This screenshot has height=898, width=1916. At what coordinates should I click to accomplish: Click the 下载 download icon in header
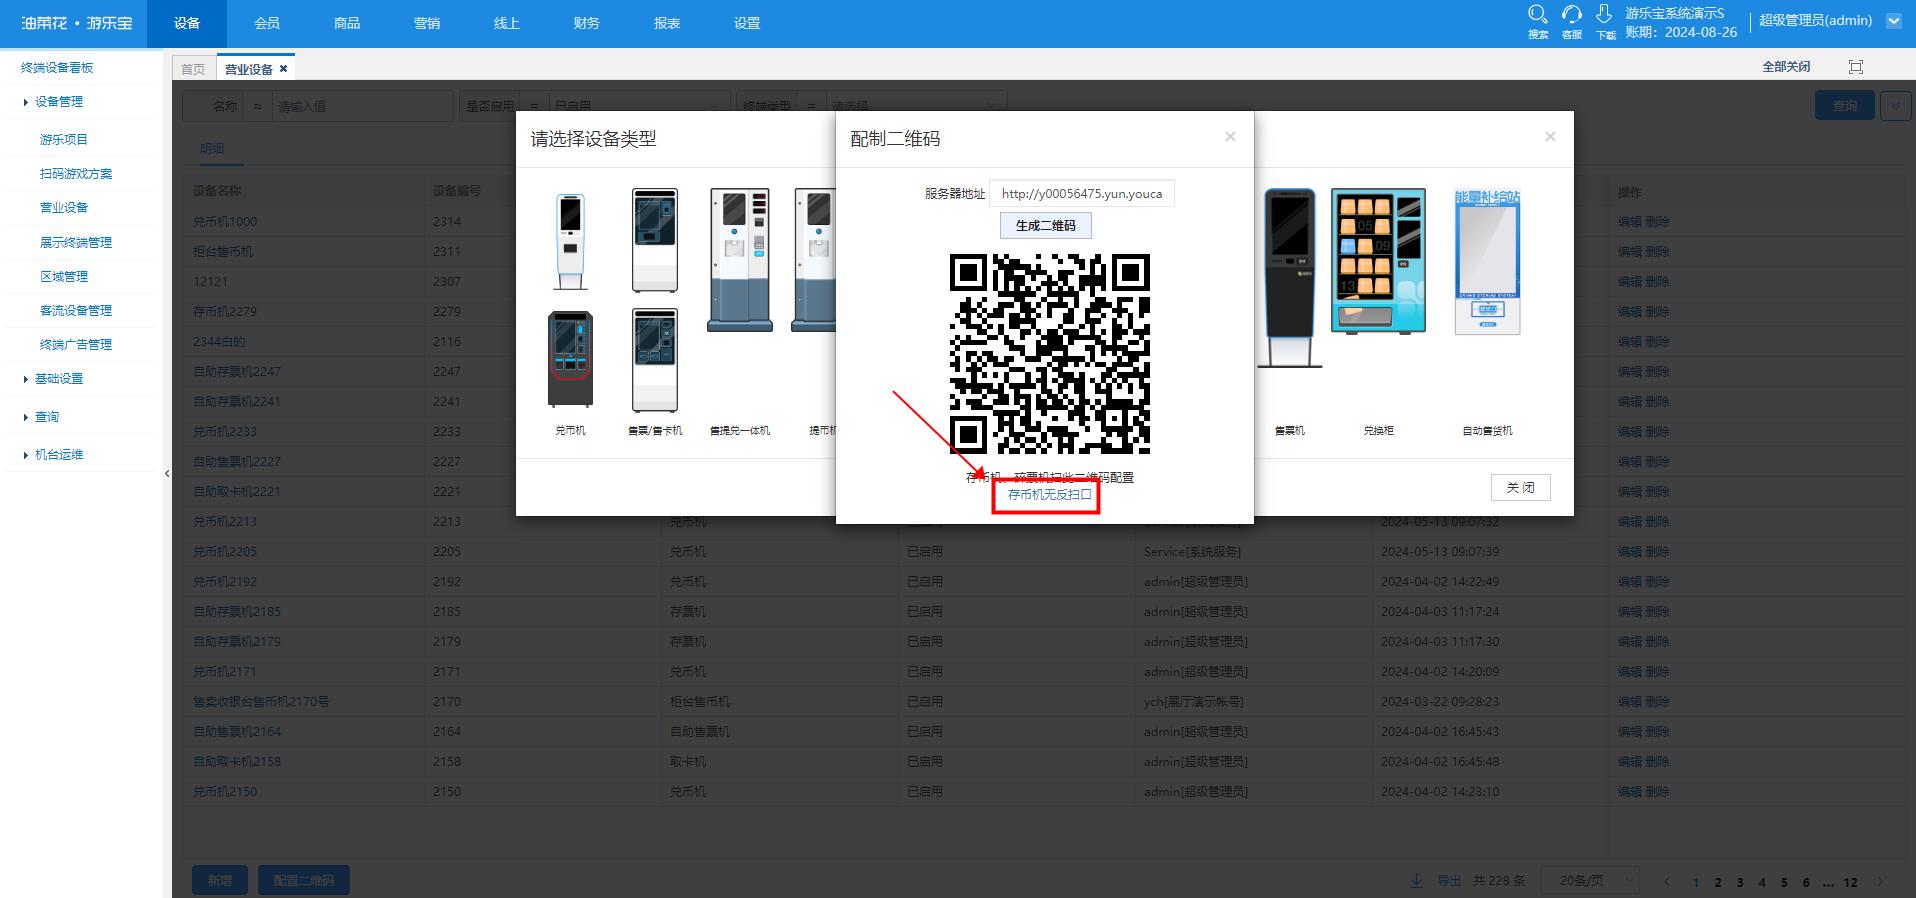coord(1604,14)
